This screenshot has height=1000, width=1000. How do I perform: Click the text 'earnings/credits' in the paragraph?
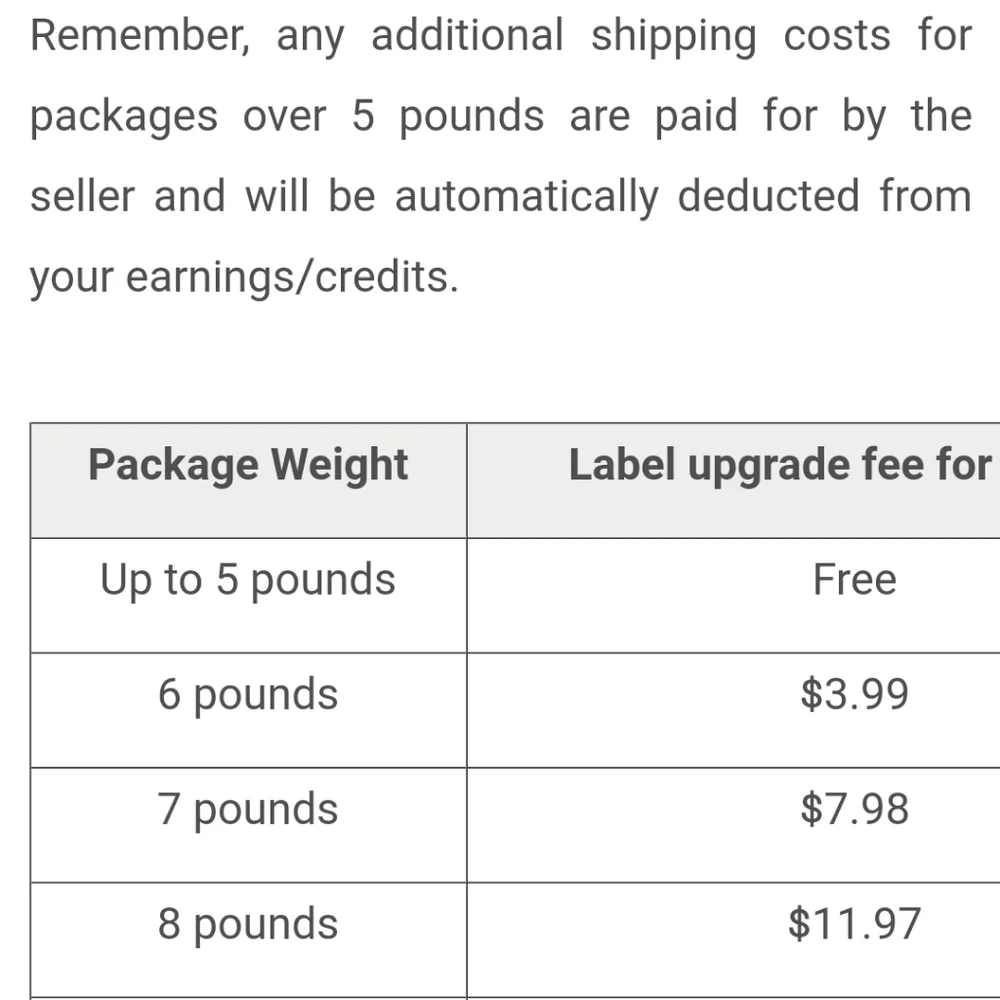291,278
